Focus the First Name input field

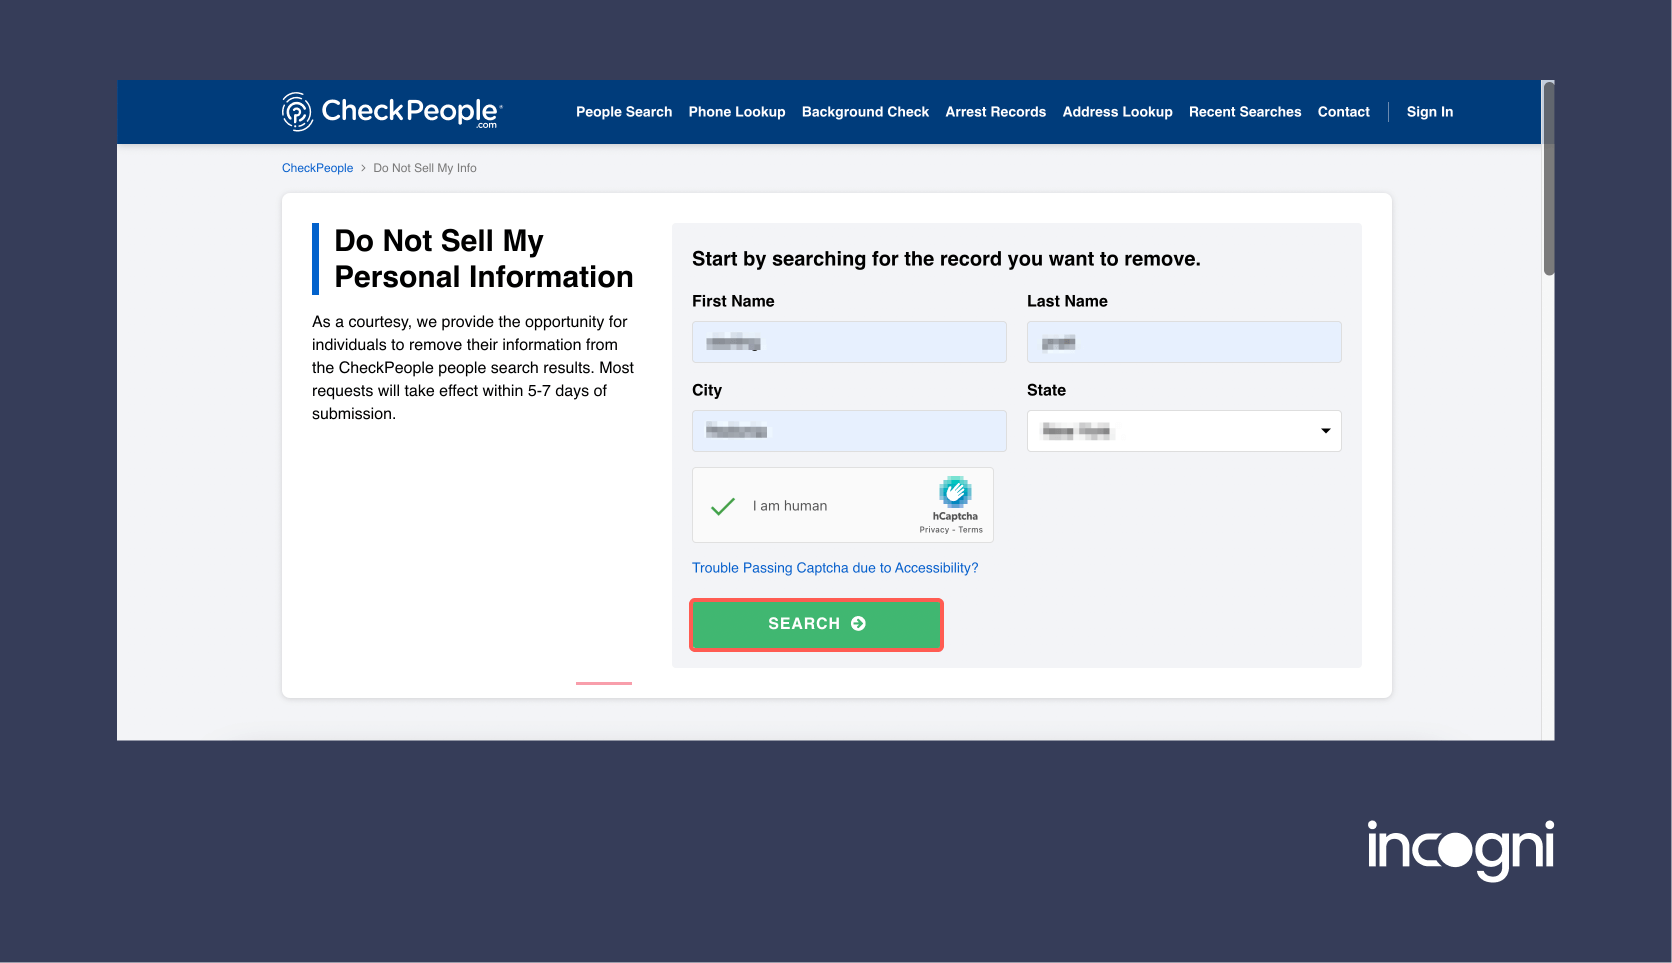coord(849,342)
